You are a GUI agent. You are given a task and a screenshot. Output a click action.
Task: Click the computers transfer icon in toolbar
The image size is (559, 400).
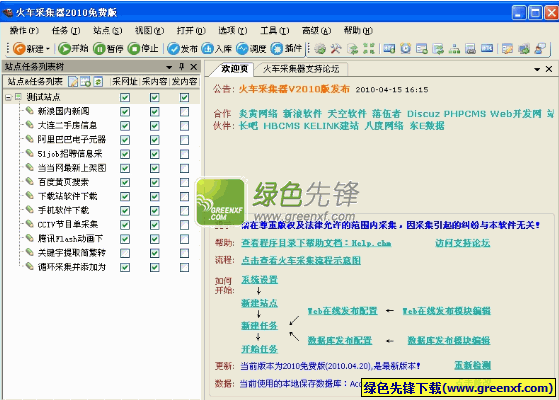(524, 48)
